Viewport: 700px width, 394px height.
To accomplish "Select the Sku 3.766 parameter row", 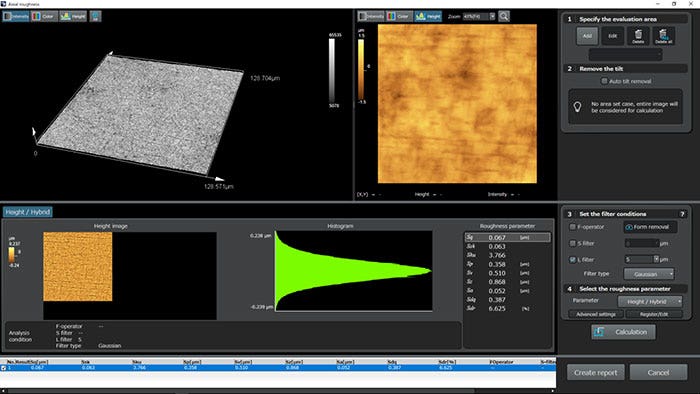I will [507, 255].
